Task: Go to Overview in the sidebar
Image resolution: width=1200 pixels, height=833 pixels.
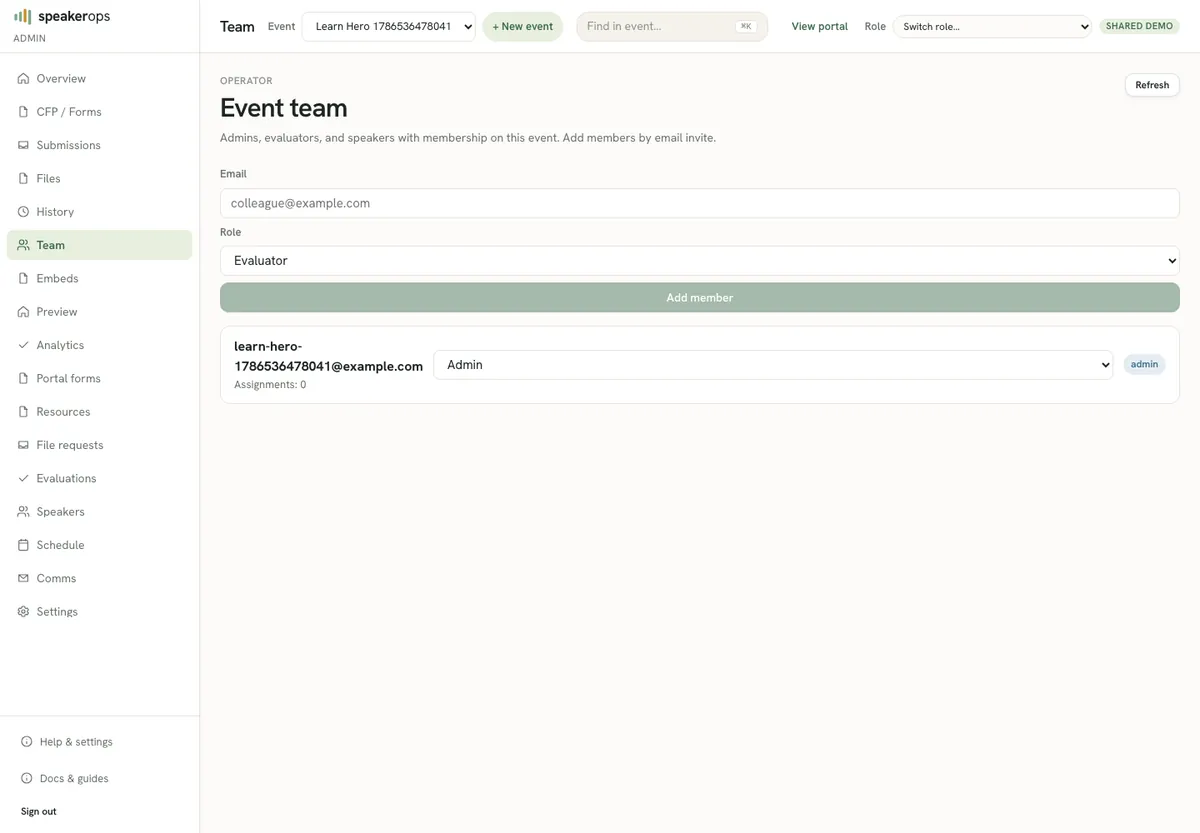Action: click(99, 78)
